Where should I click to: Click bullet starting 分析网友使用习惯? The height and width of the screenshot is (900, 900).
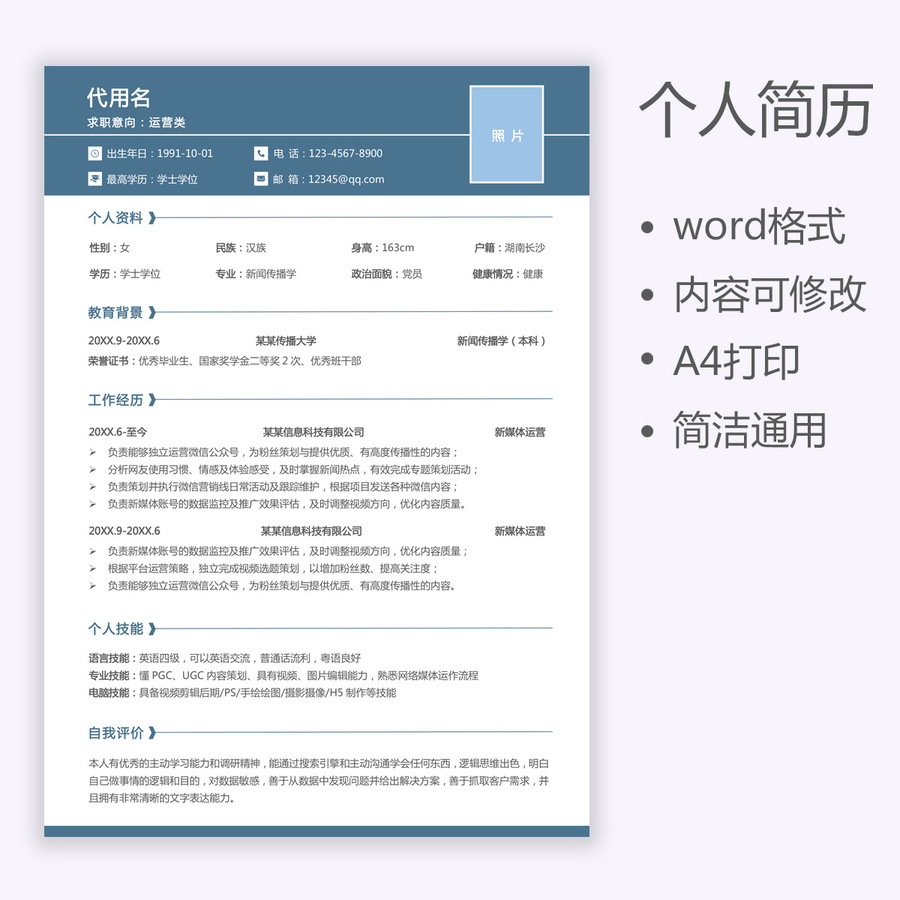(293, 470)
